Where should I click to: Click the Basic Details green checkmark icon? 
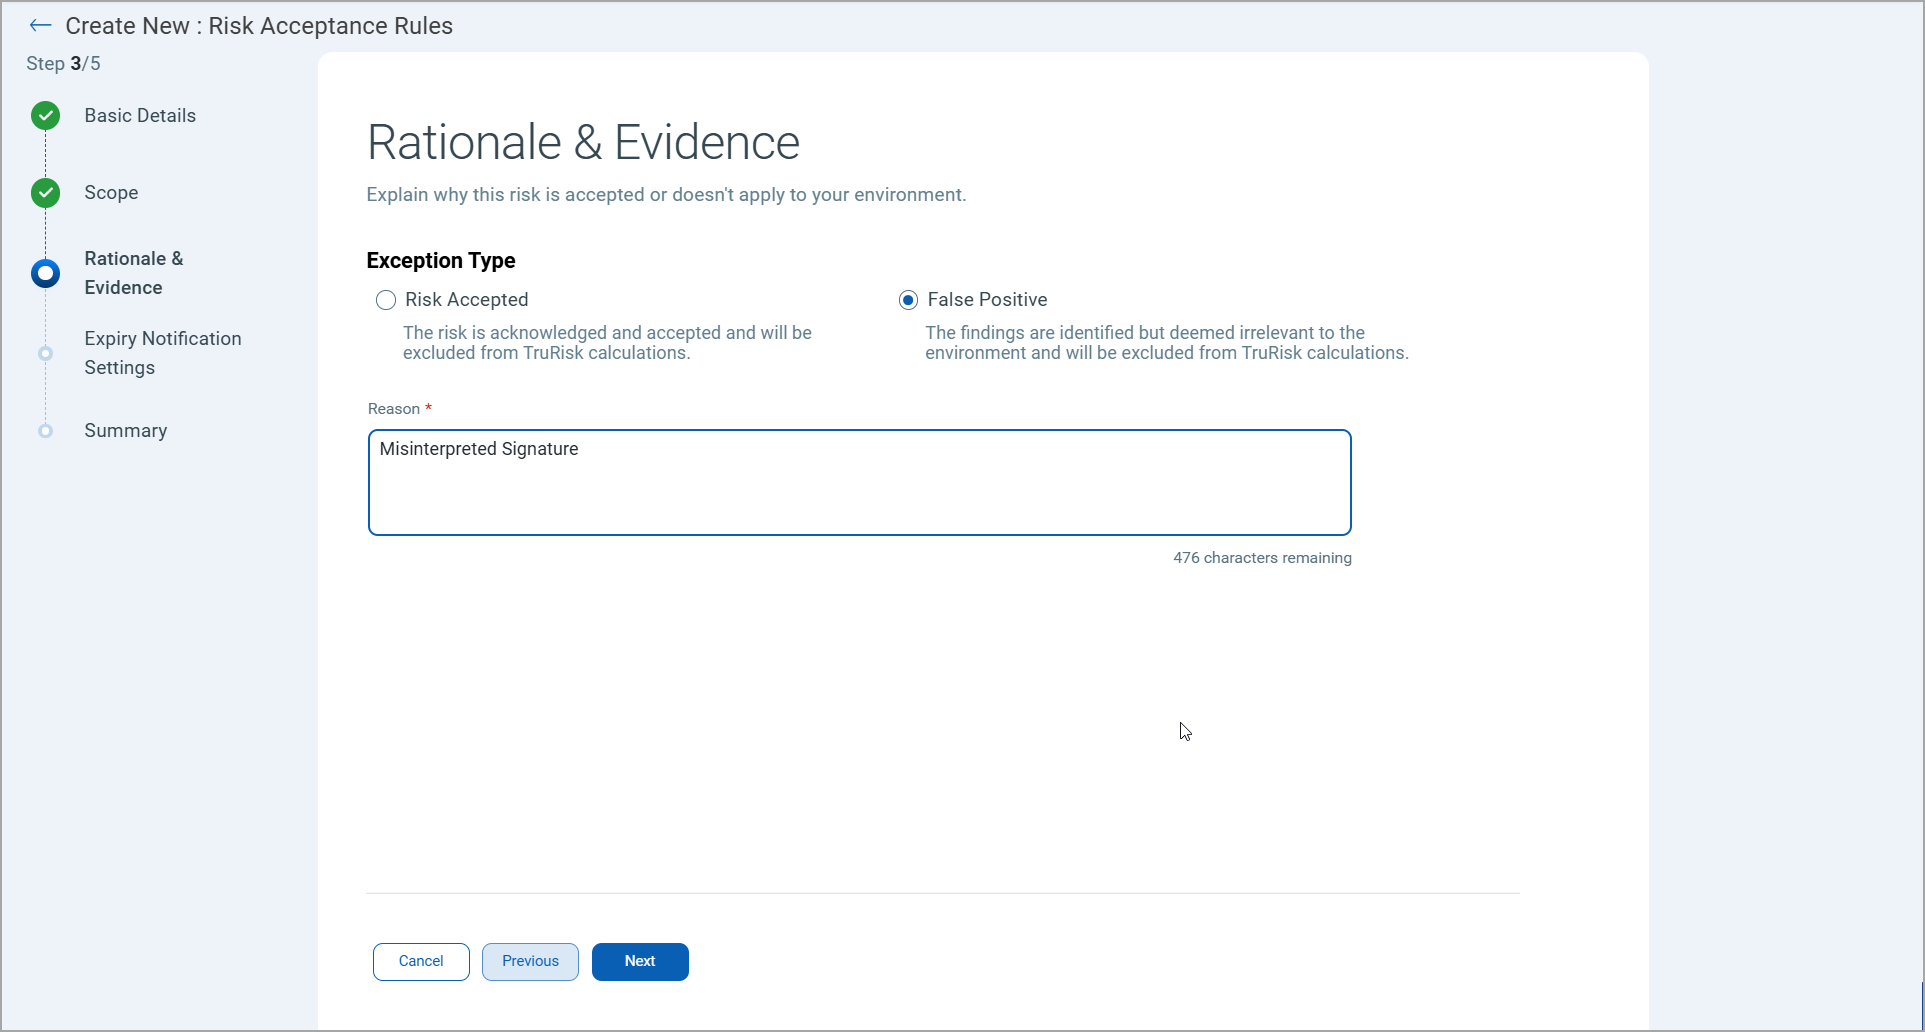[x=45, y=116]
